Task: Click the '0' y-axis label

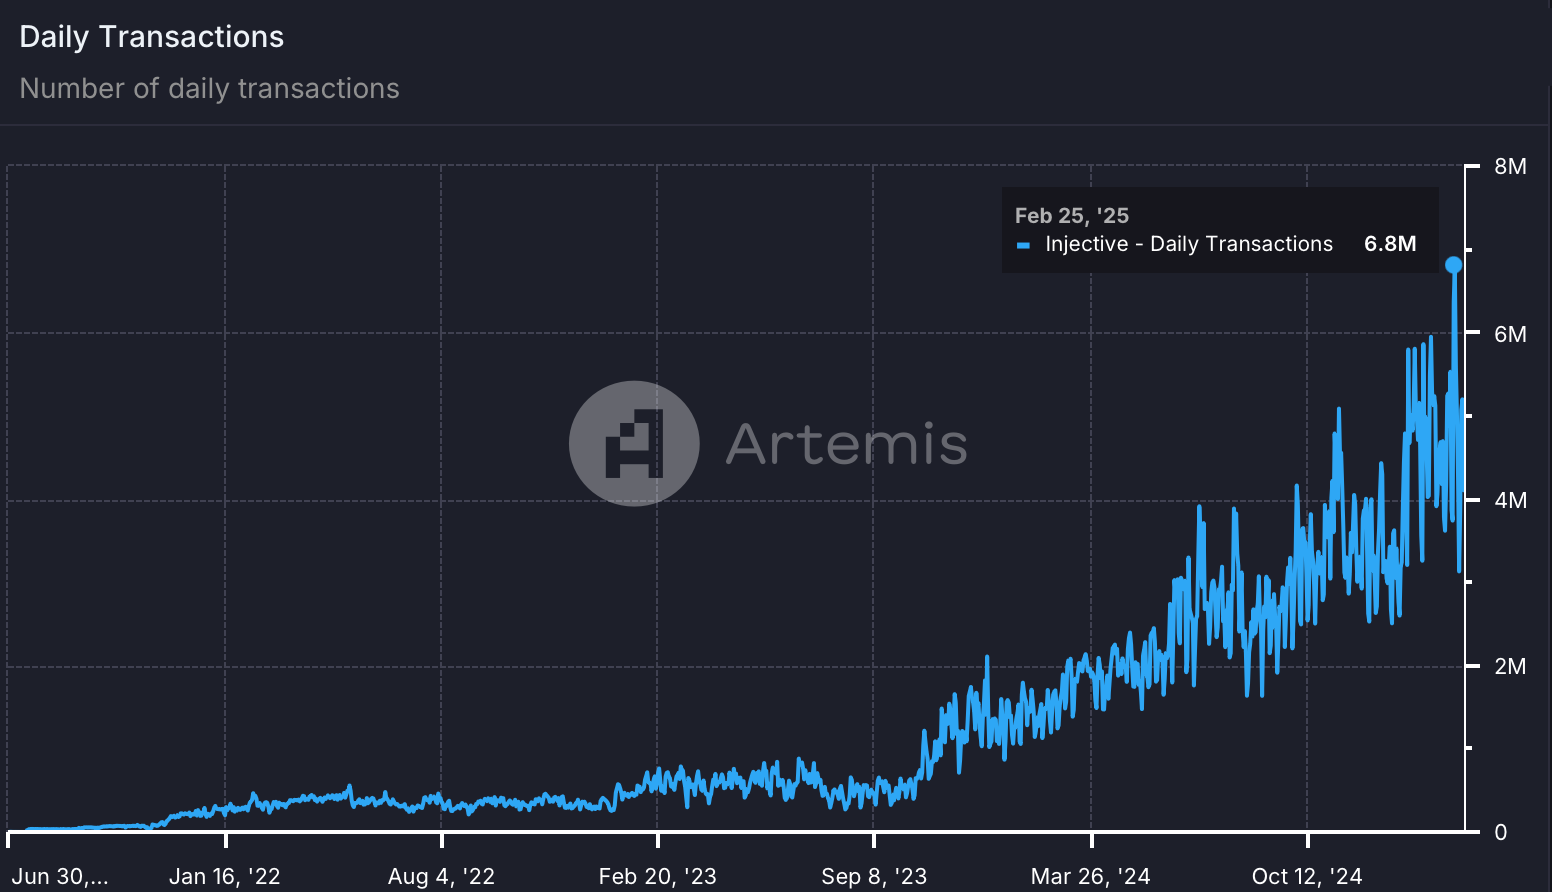Action: tap(1500, 832)
